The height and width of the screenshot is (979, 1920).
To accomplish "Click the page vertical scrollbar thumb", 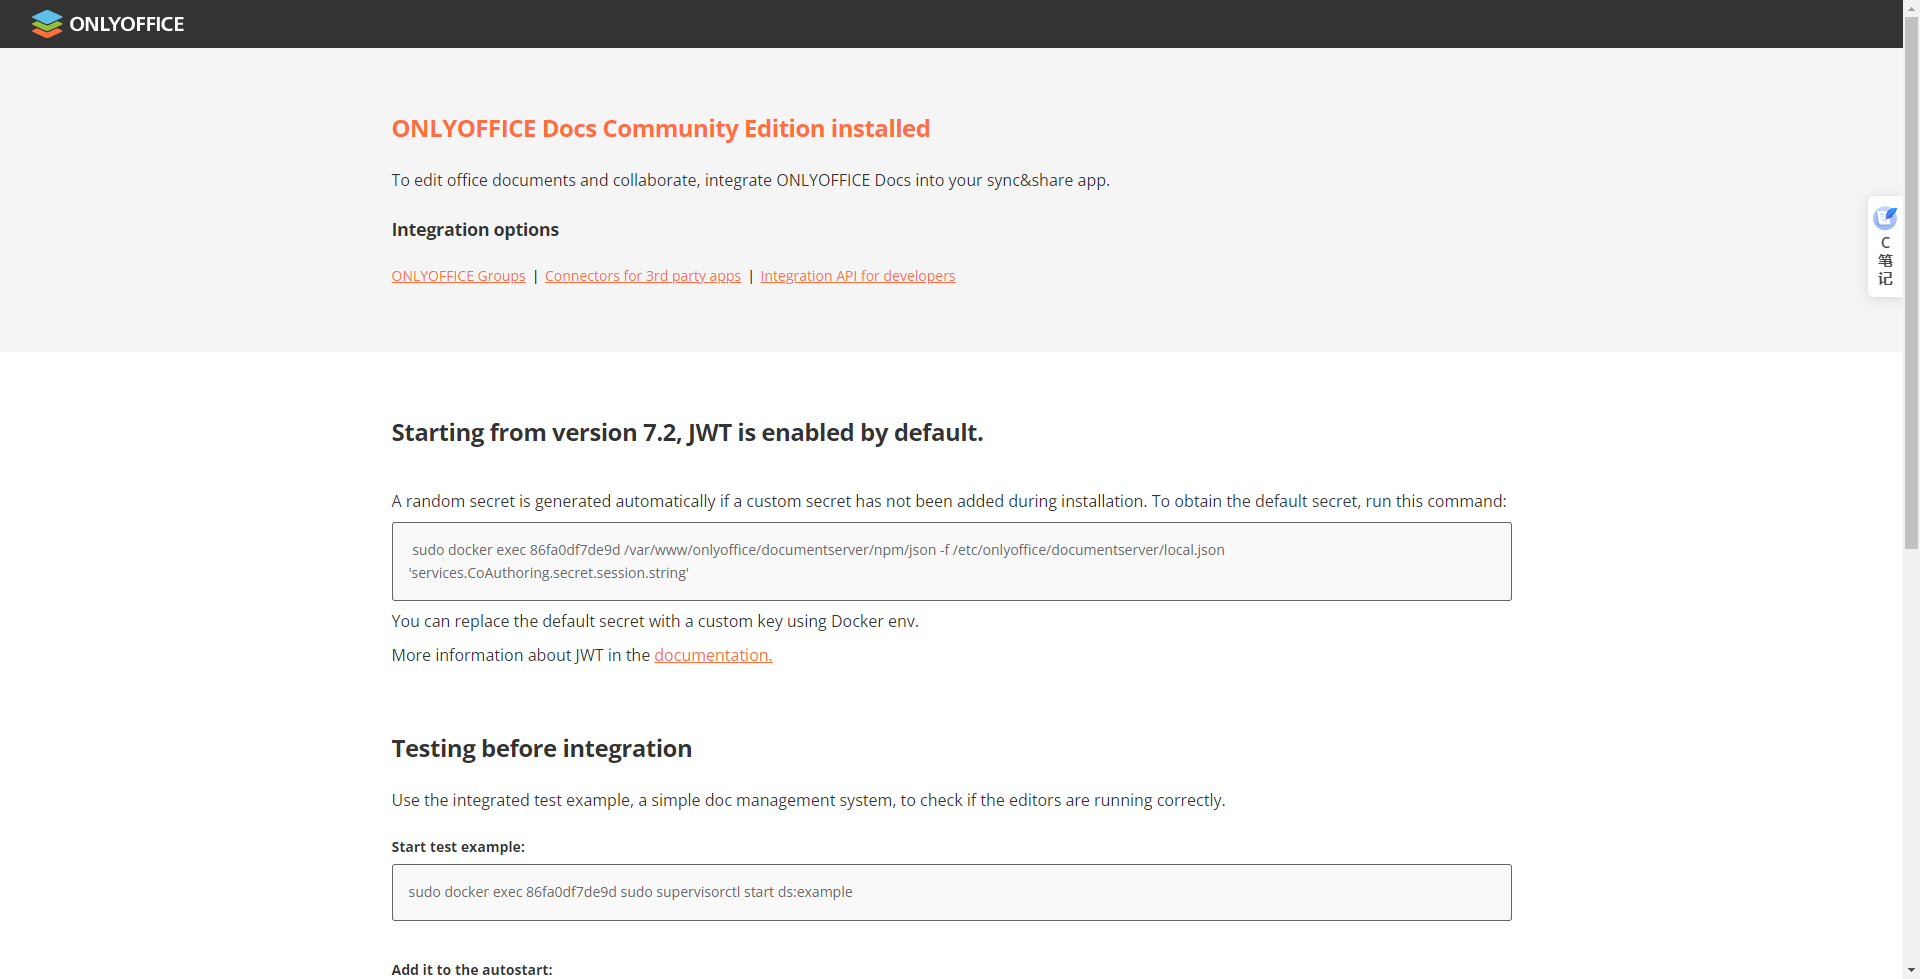I will [x=1911, y=283].
